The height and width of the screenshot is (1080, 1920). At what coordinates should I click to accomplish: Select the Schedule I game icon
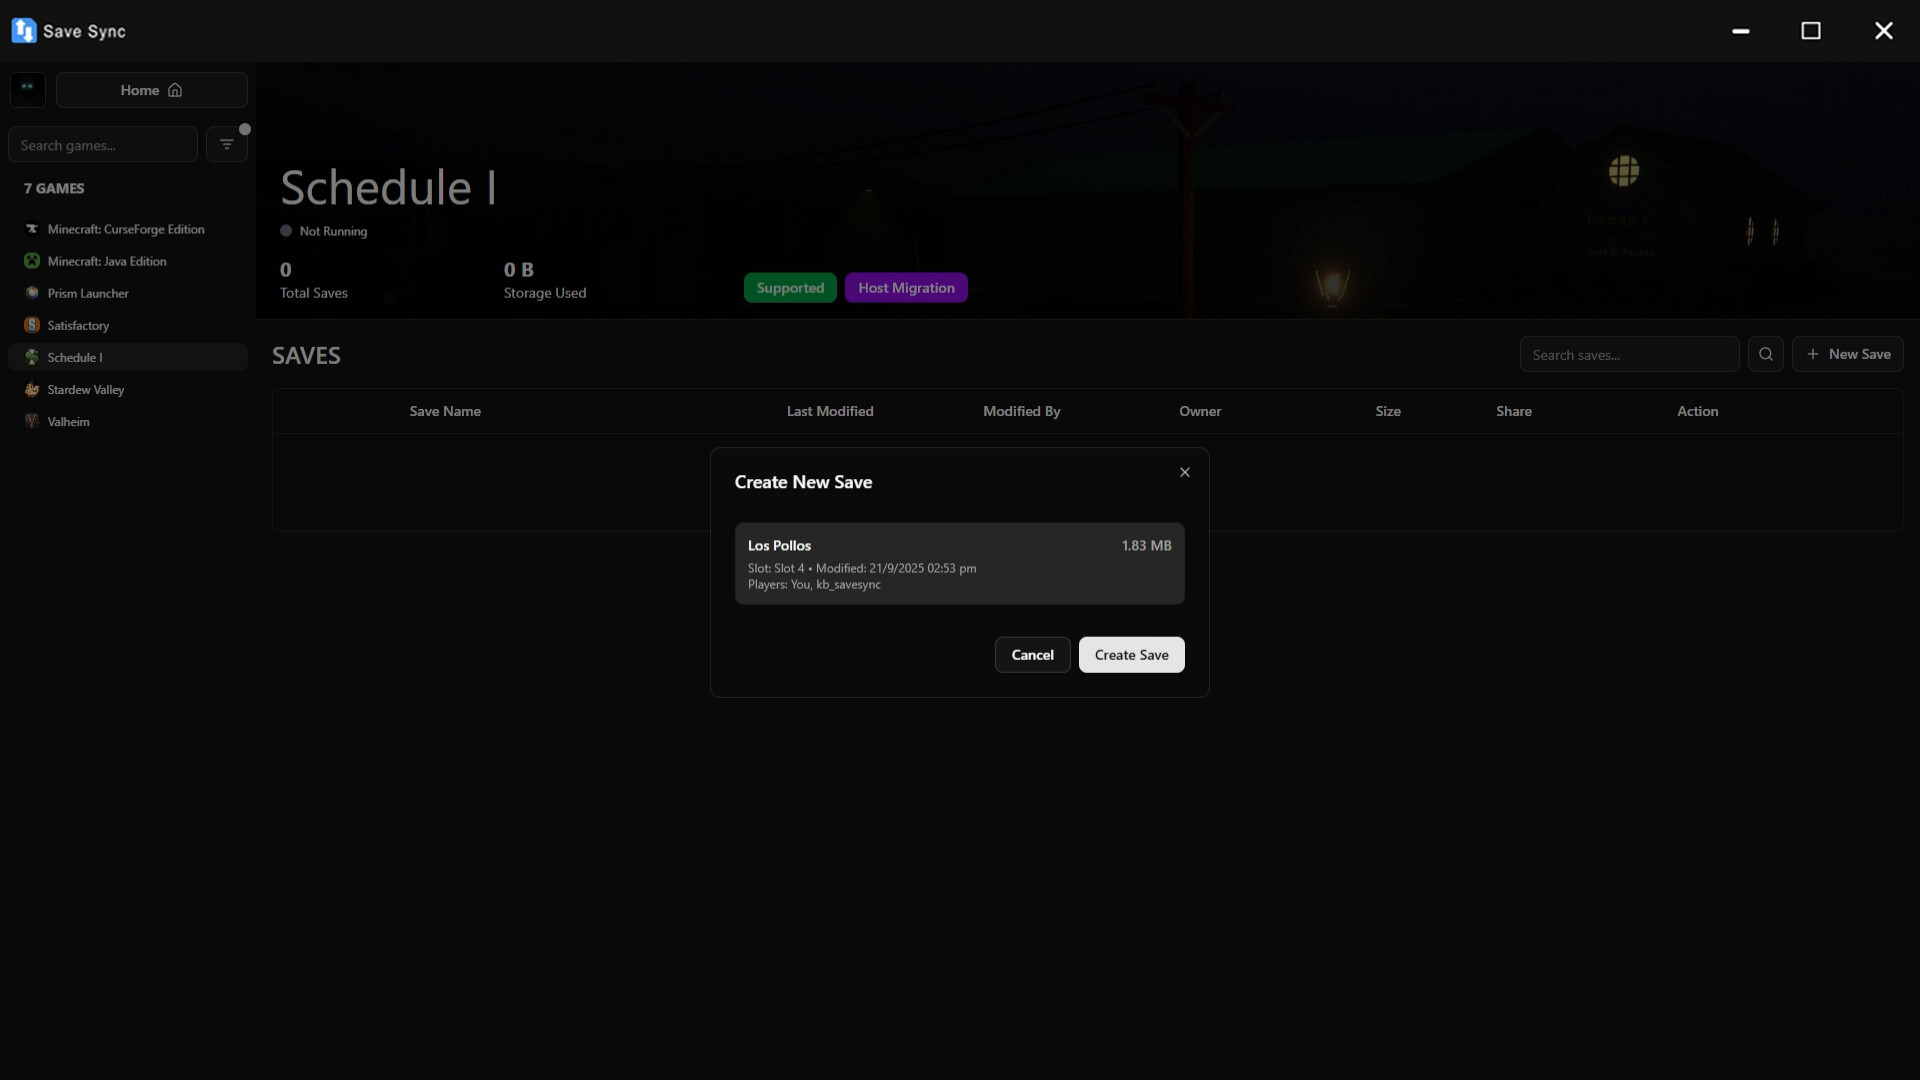pyautogui.click(x=32, y=357)
